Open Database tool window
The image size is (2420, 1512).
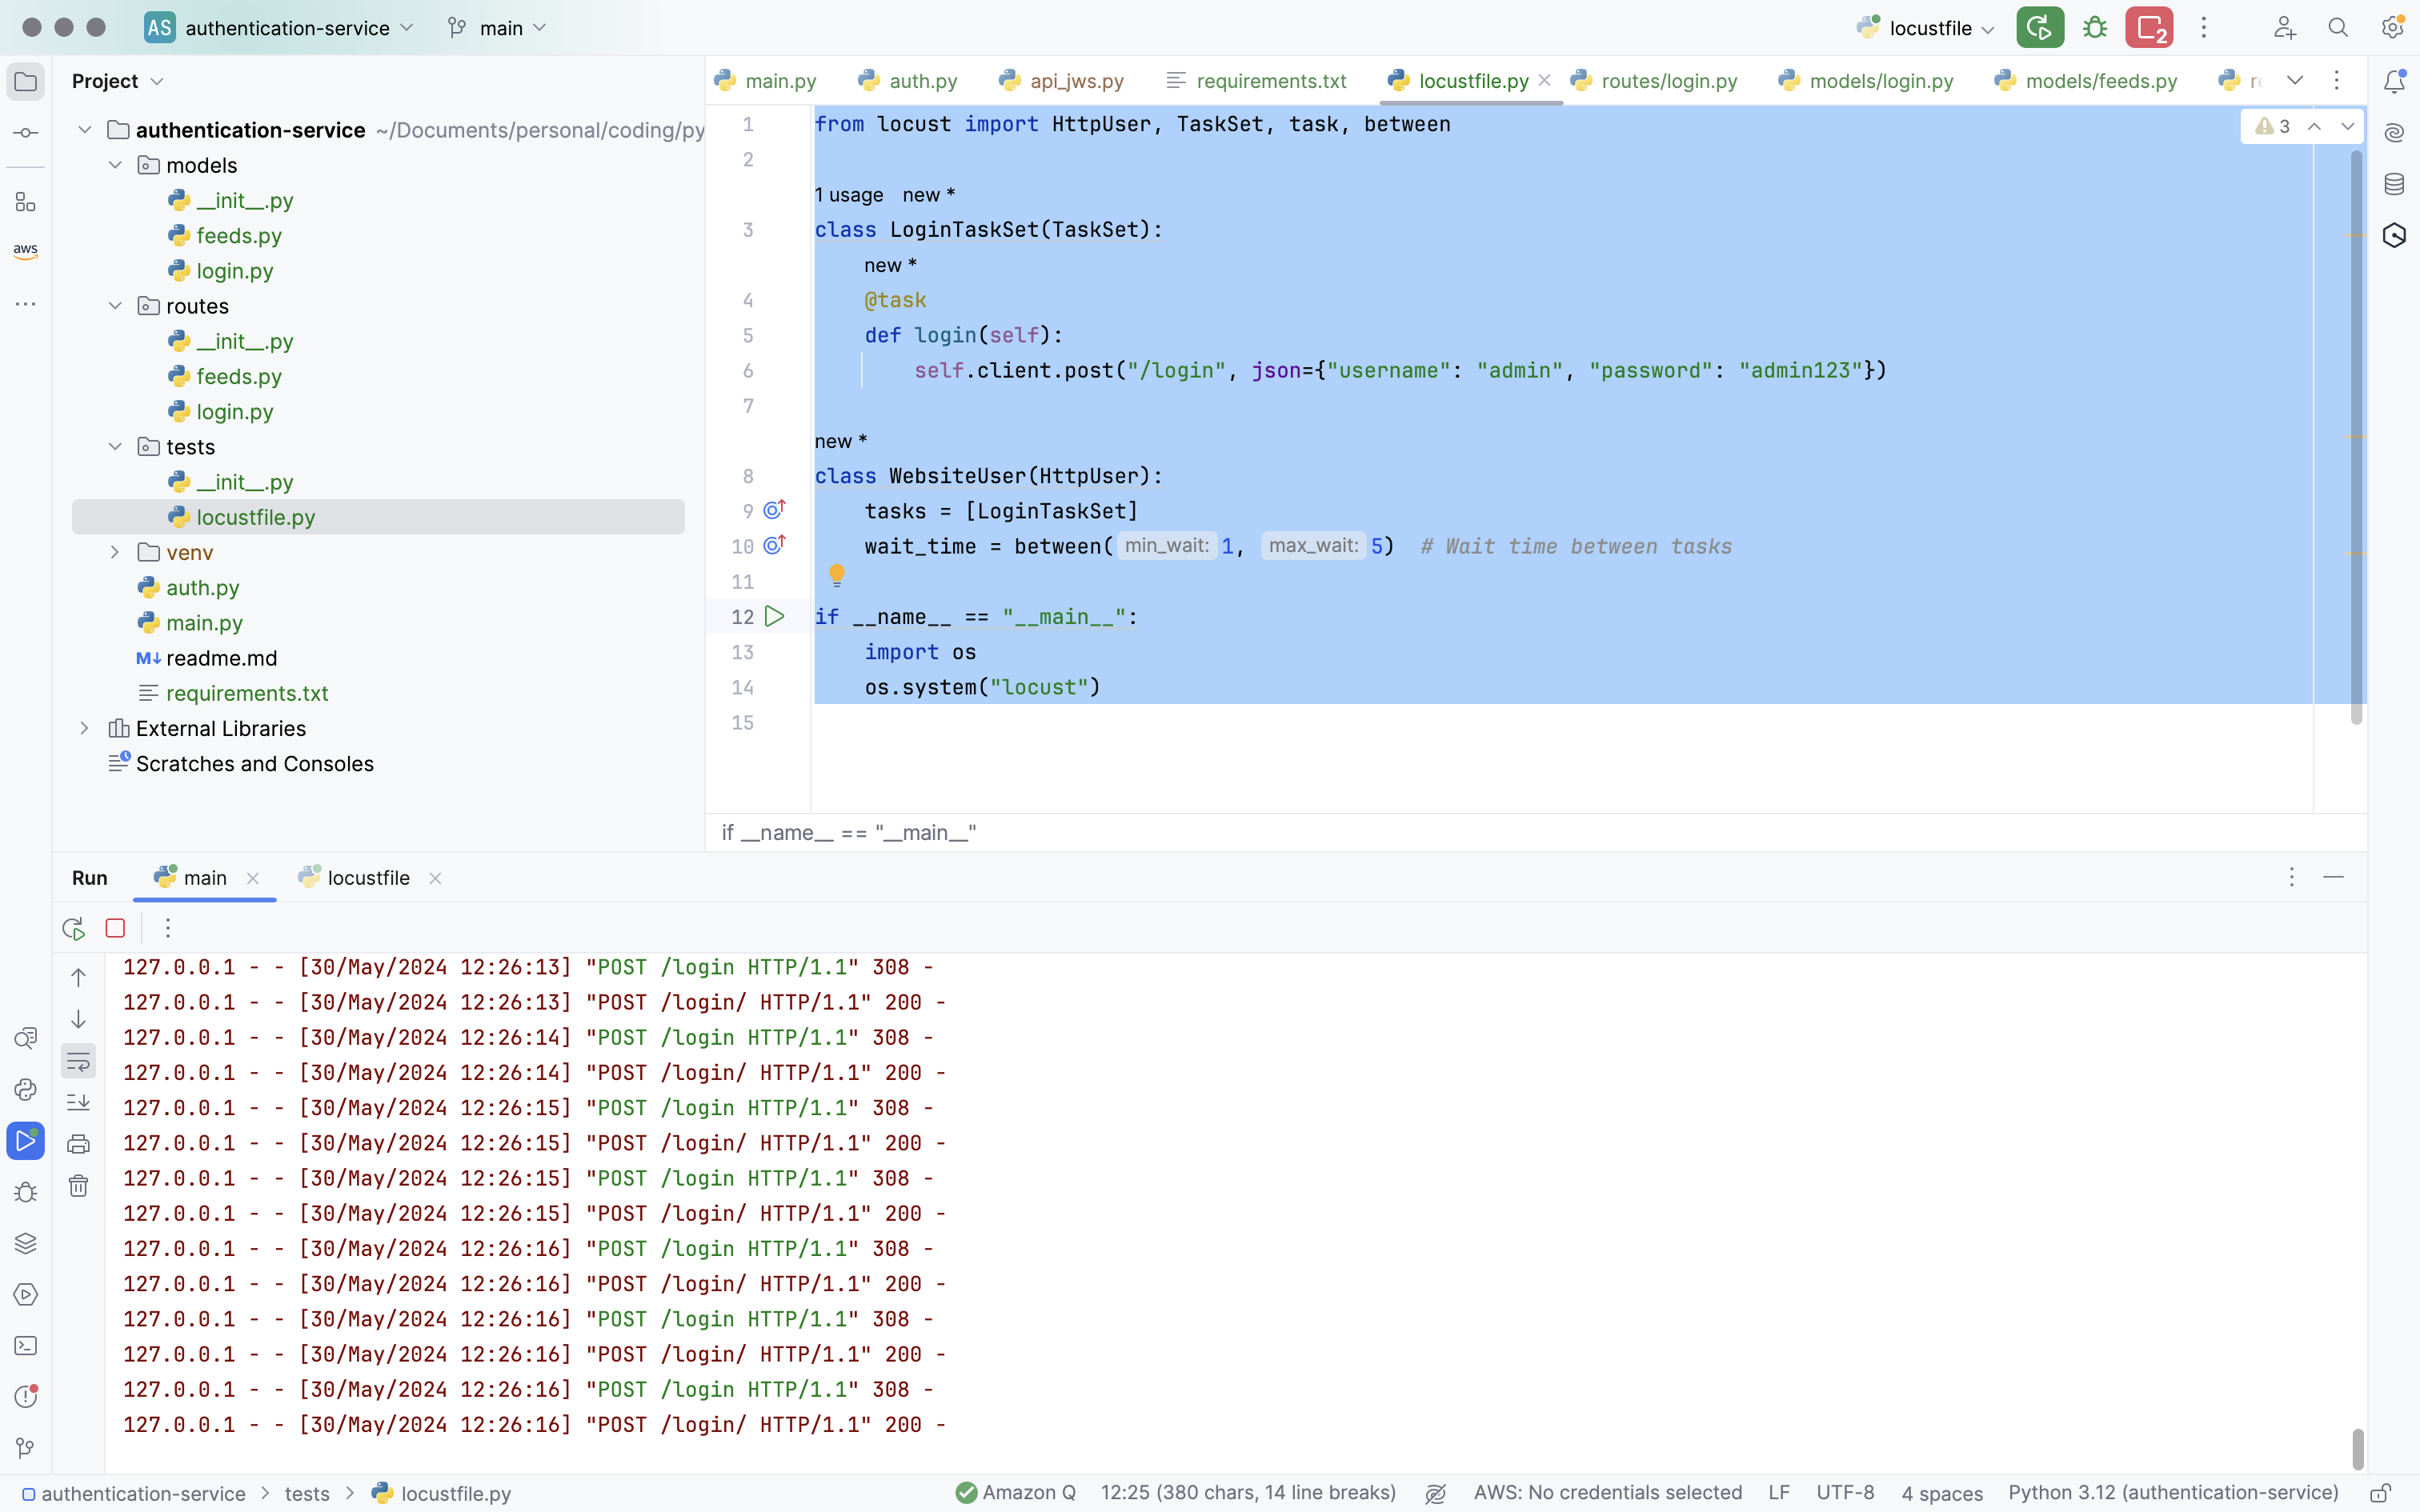[x=2394, y=184]
